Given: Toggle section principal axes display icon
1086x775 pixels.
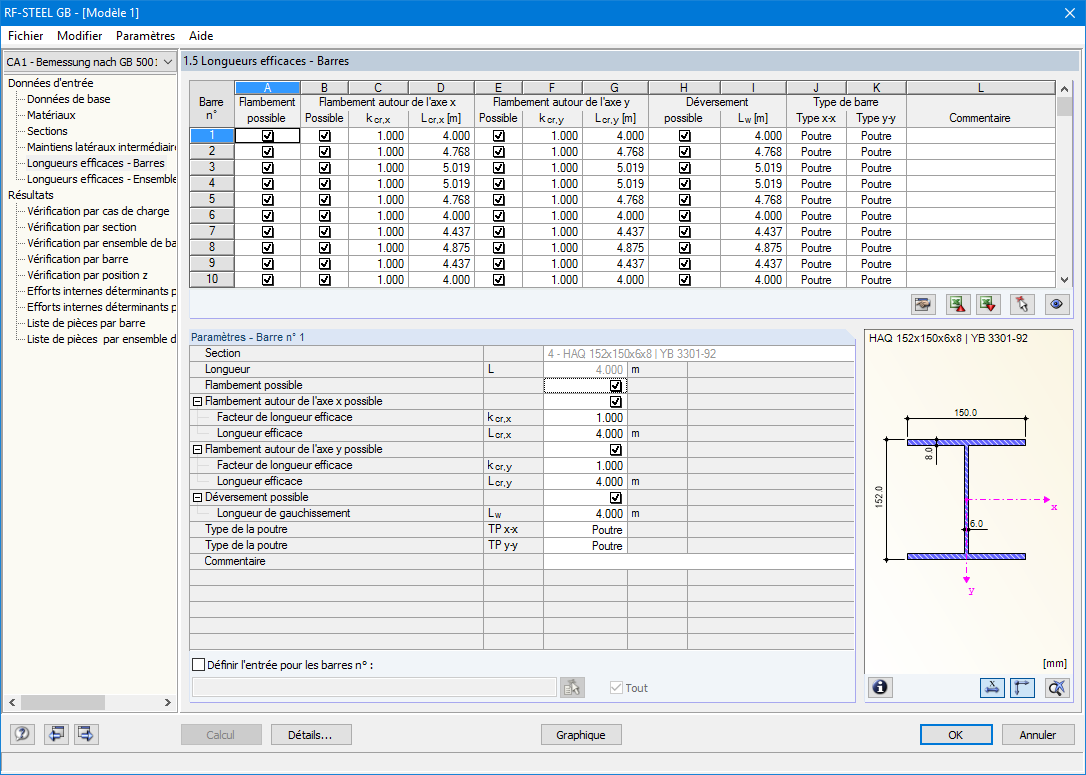Looking at the screenshot, I should tap(1022, 687).
